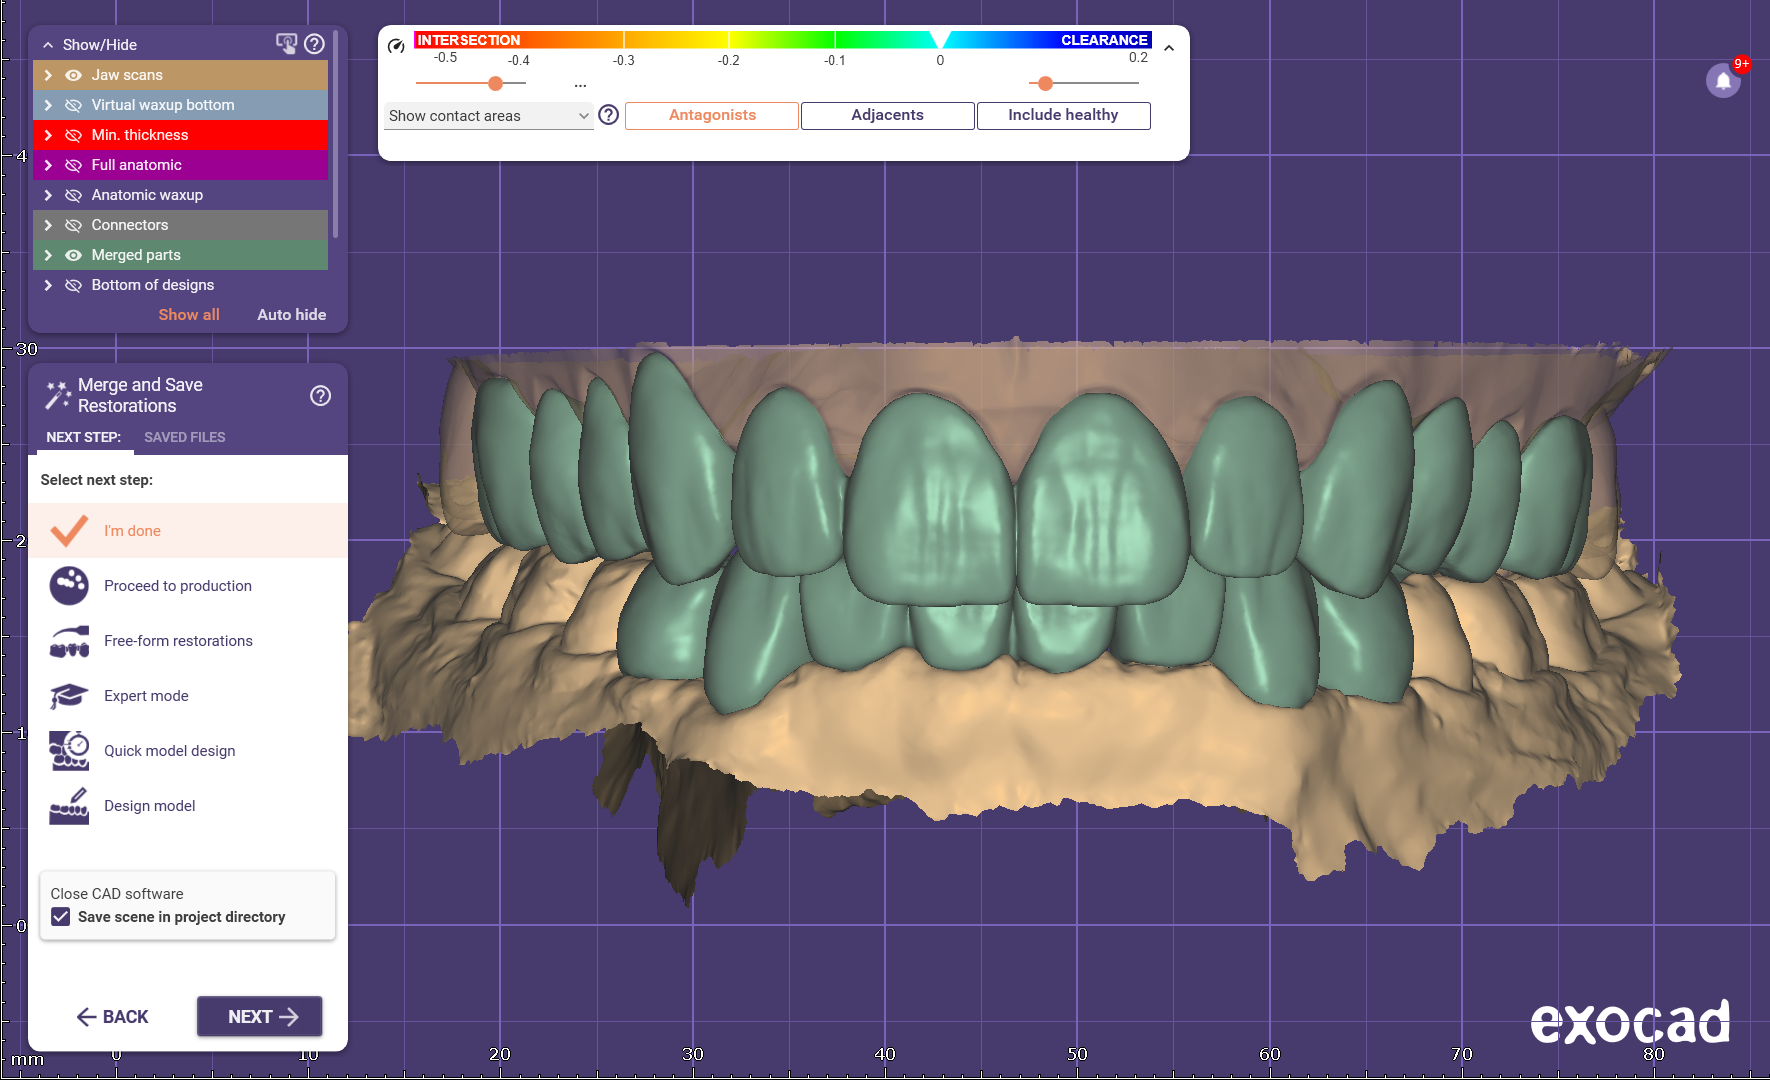Collapse the Show/Hide panel
Viewport: 1770px width, 1080px height.
[48, 45]
